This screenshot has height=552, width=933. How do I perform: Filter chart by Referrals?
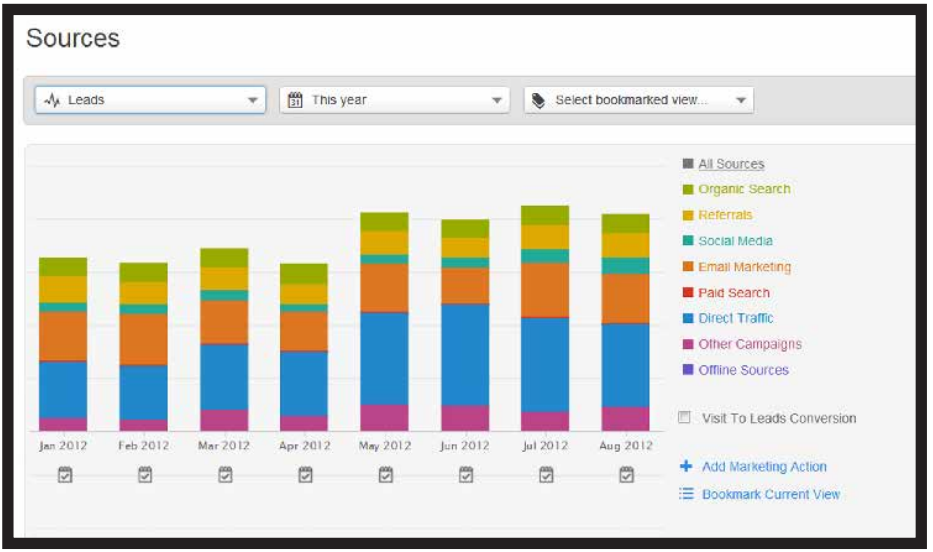(725, 215)
